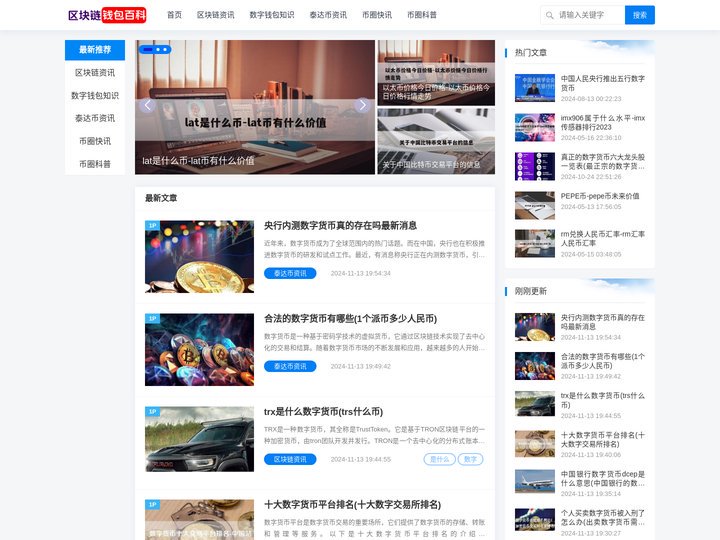Click purple thumbnail beside 六大龙头股 article
Viewport: 720px width, 540px height.
tap(534, 166)
